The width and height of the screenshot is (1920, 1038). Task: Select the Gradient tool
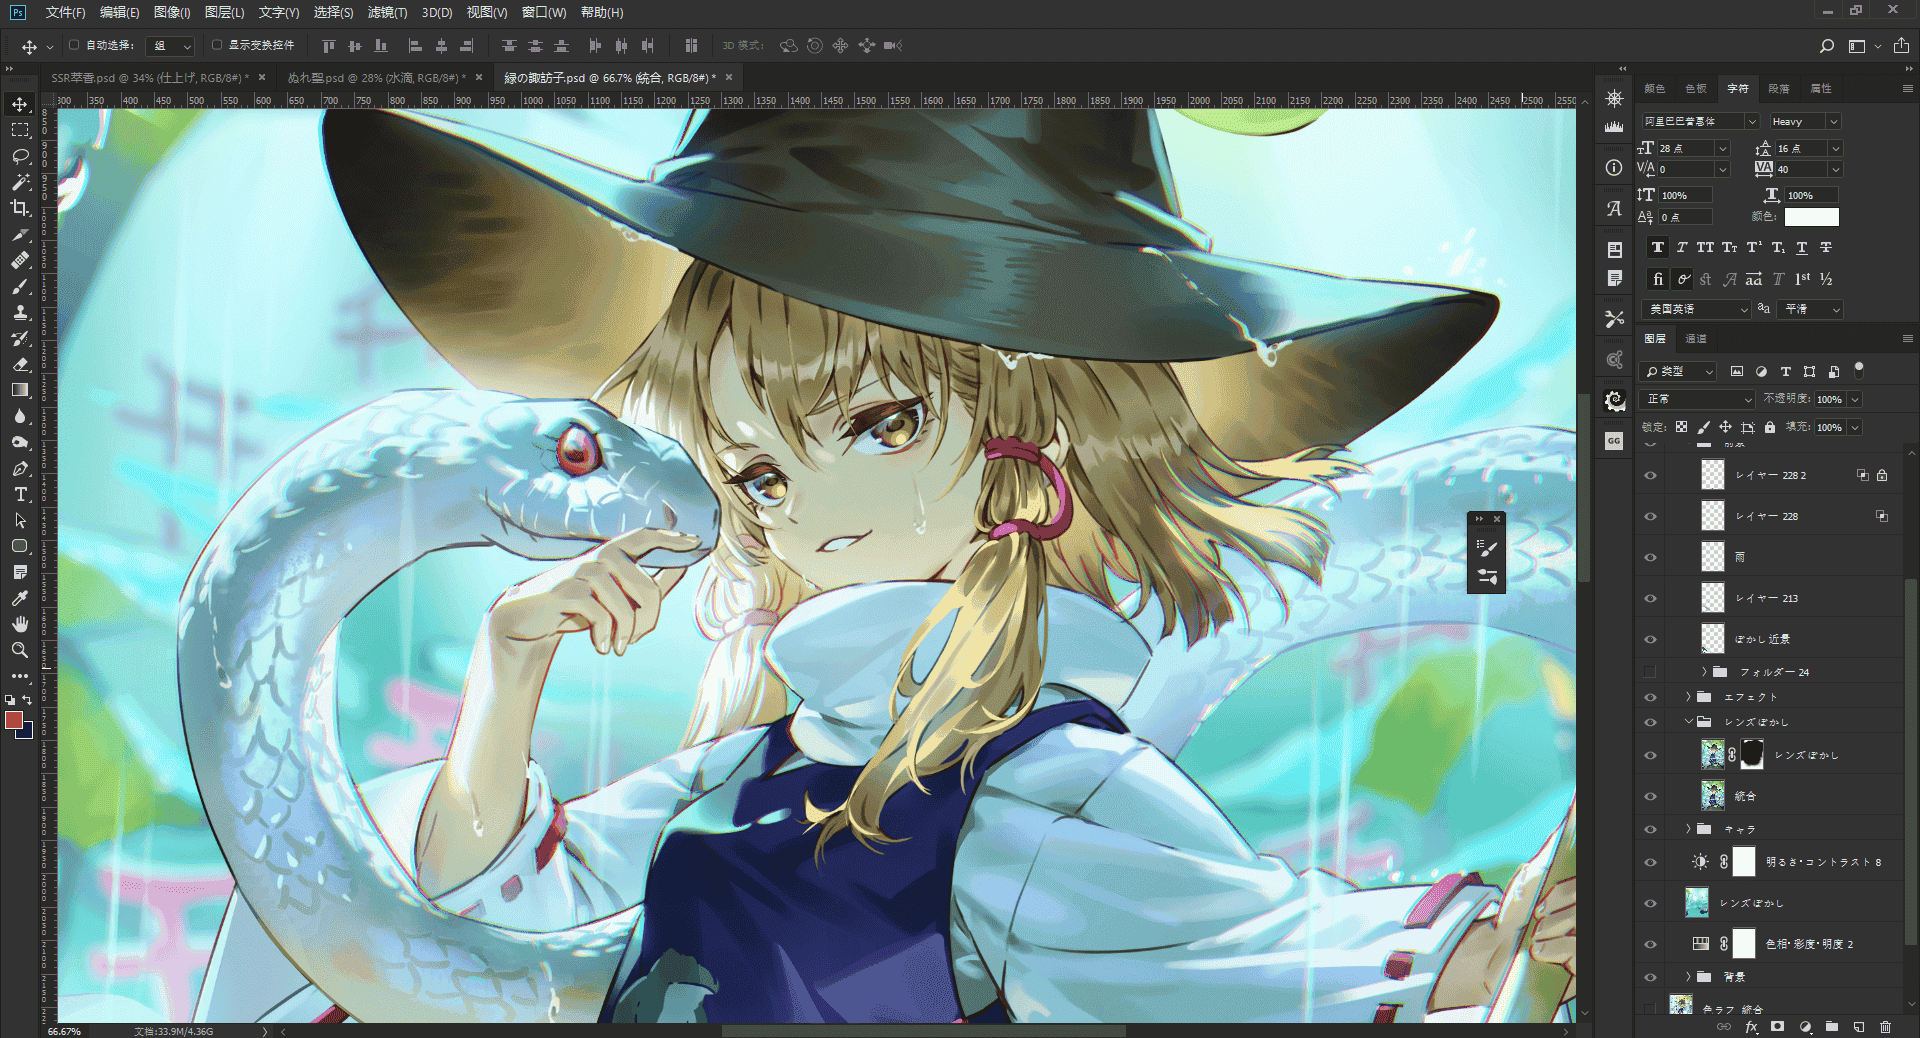[x=20, y=390]
